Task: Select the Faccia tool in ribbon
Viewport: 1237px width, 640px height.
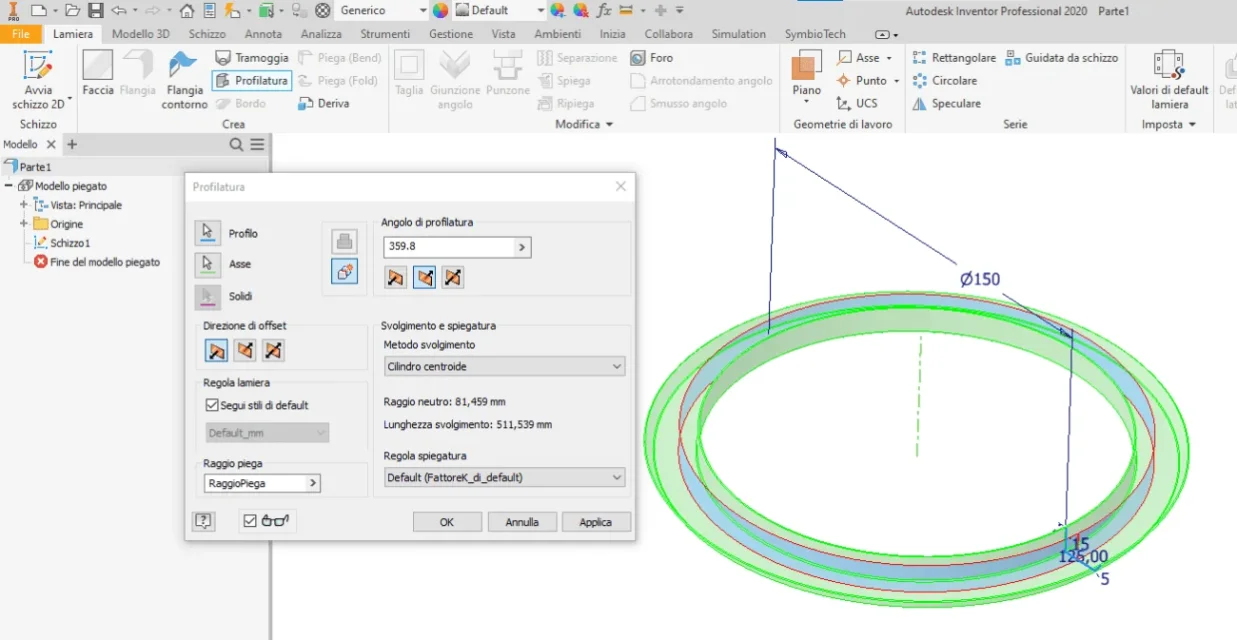Action: point(98,73)
